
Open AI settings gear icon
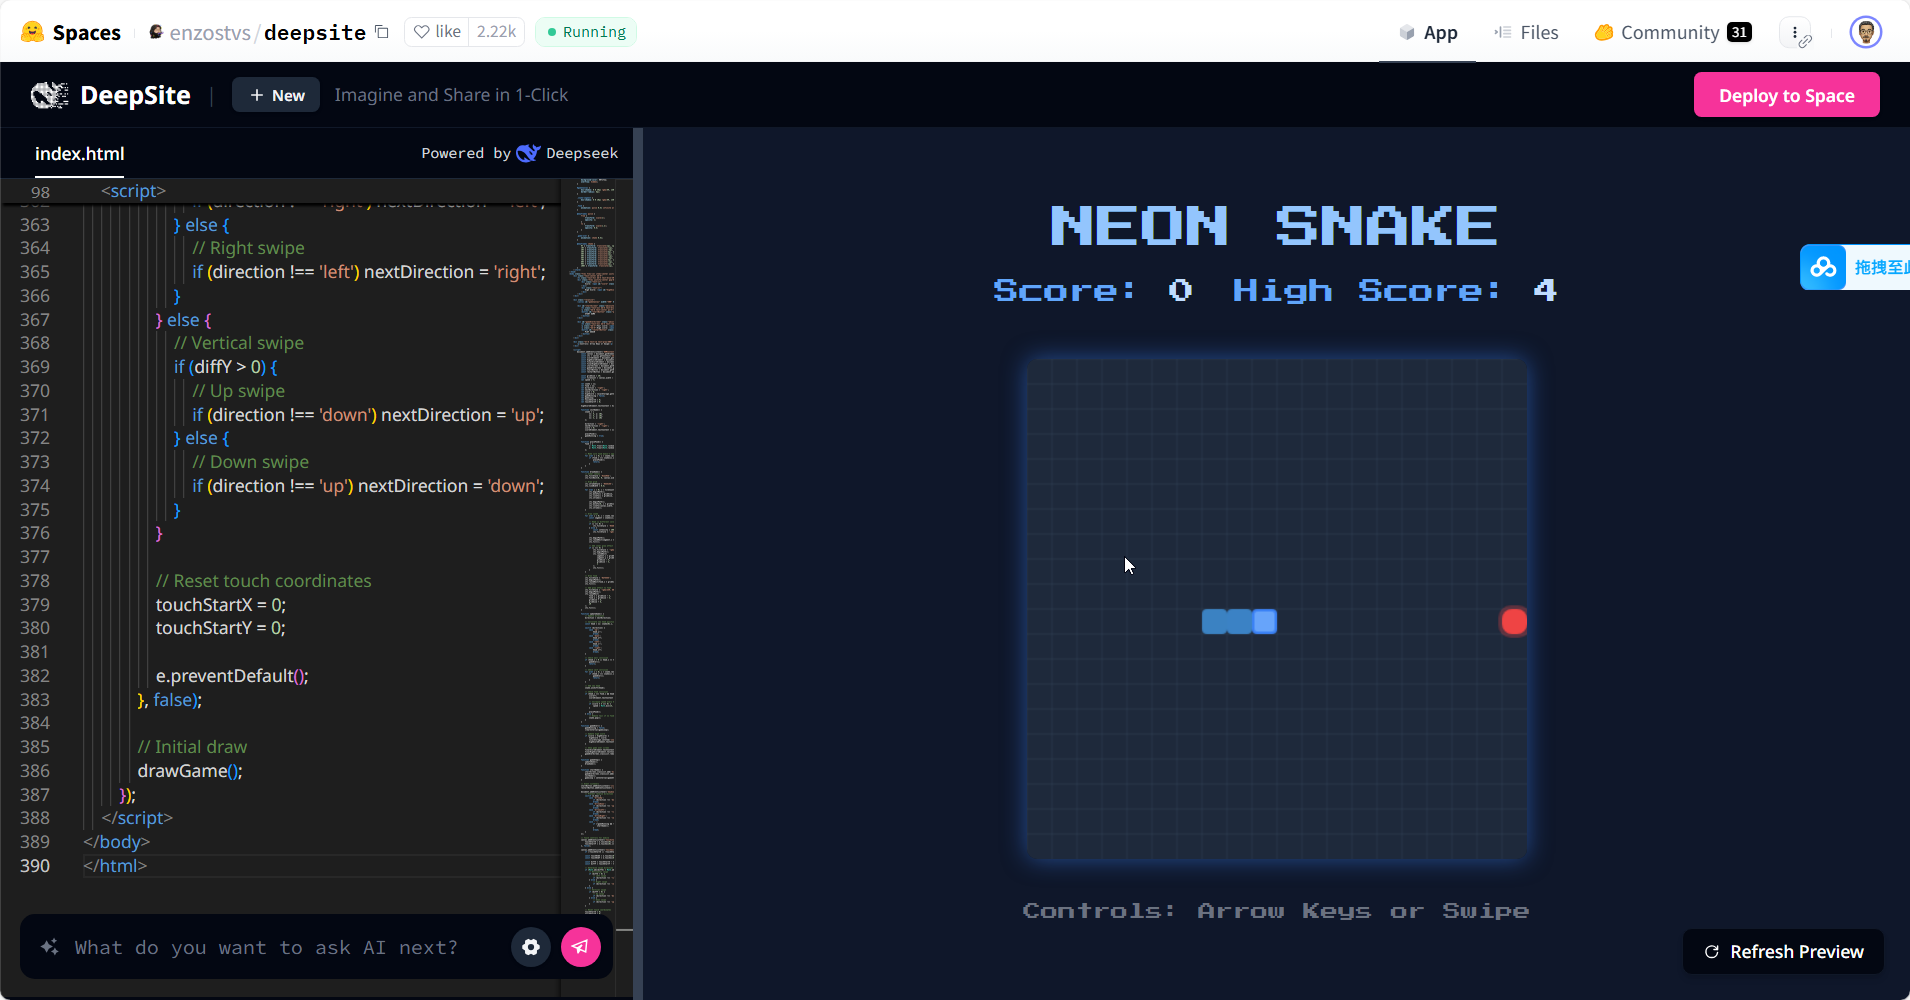click(531, 946)
